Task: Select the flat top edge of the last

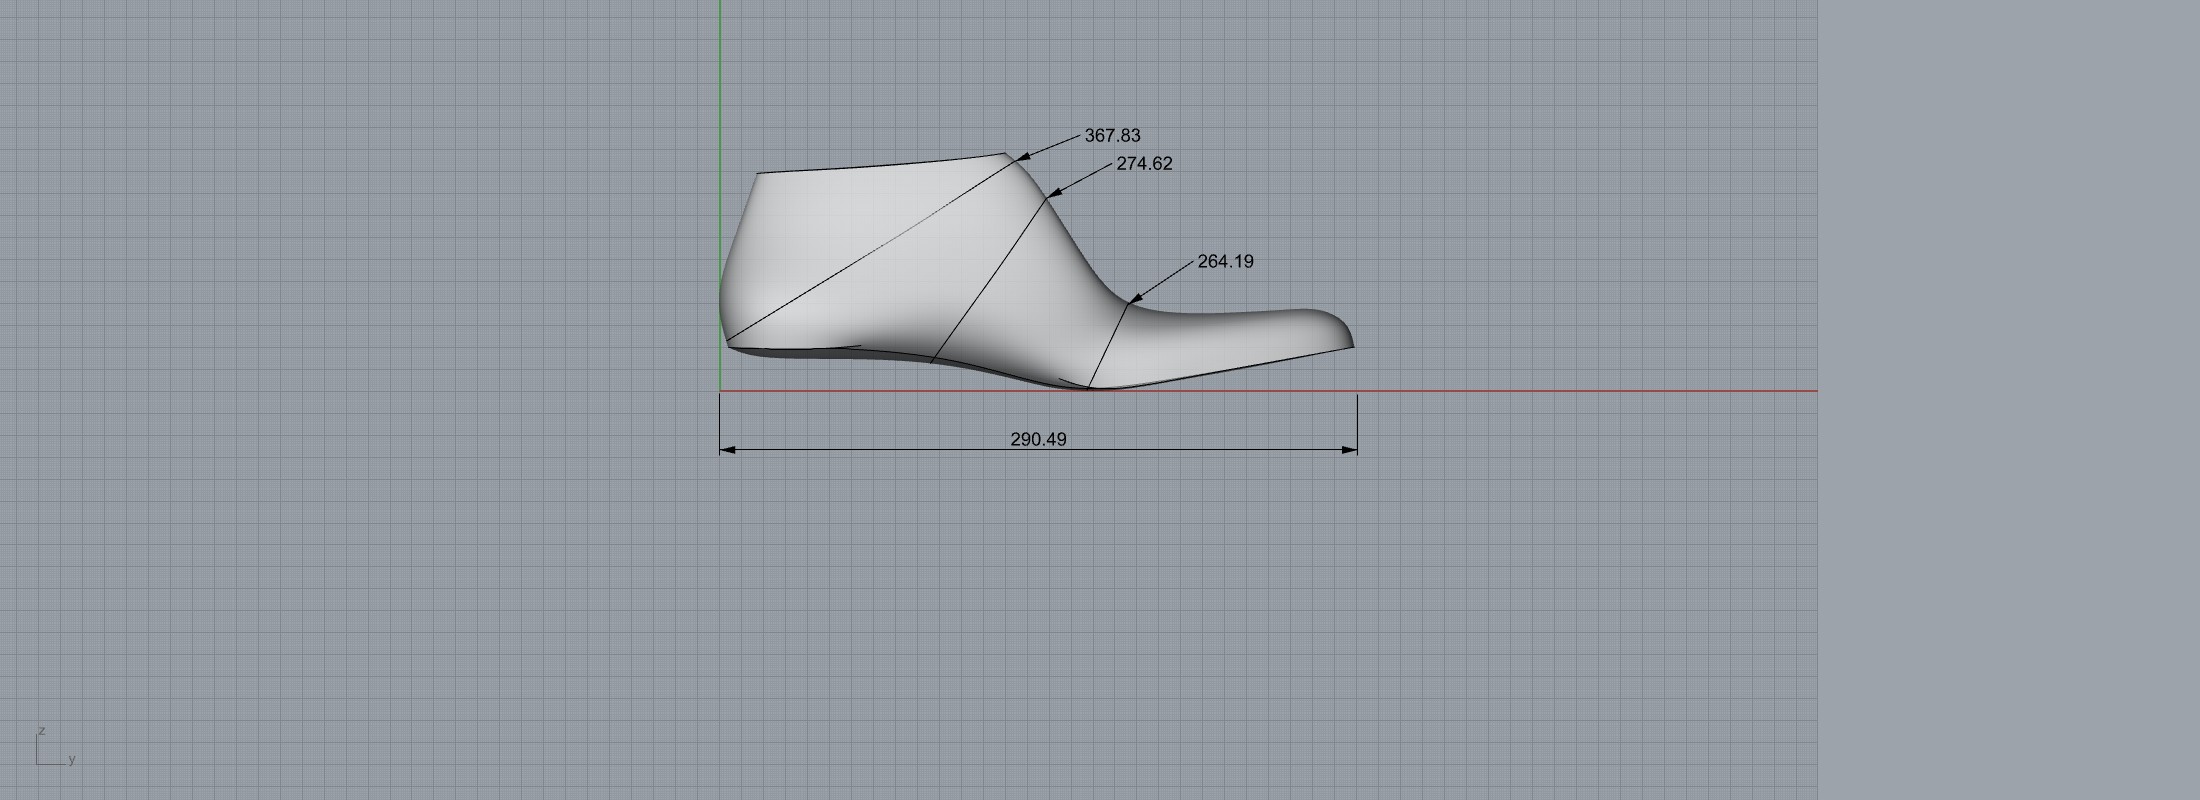Action: click(x=880, y=165)
